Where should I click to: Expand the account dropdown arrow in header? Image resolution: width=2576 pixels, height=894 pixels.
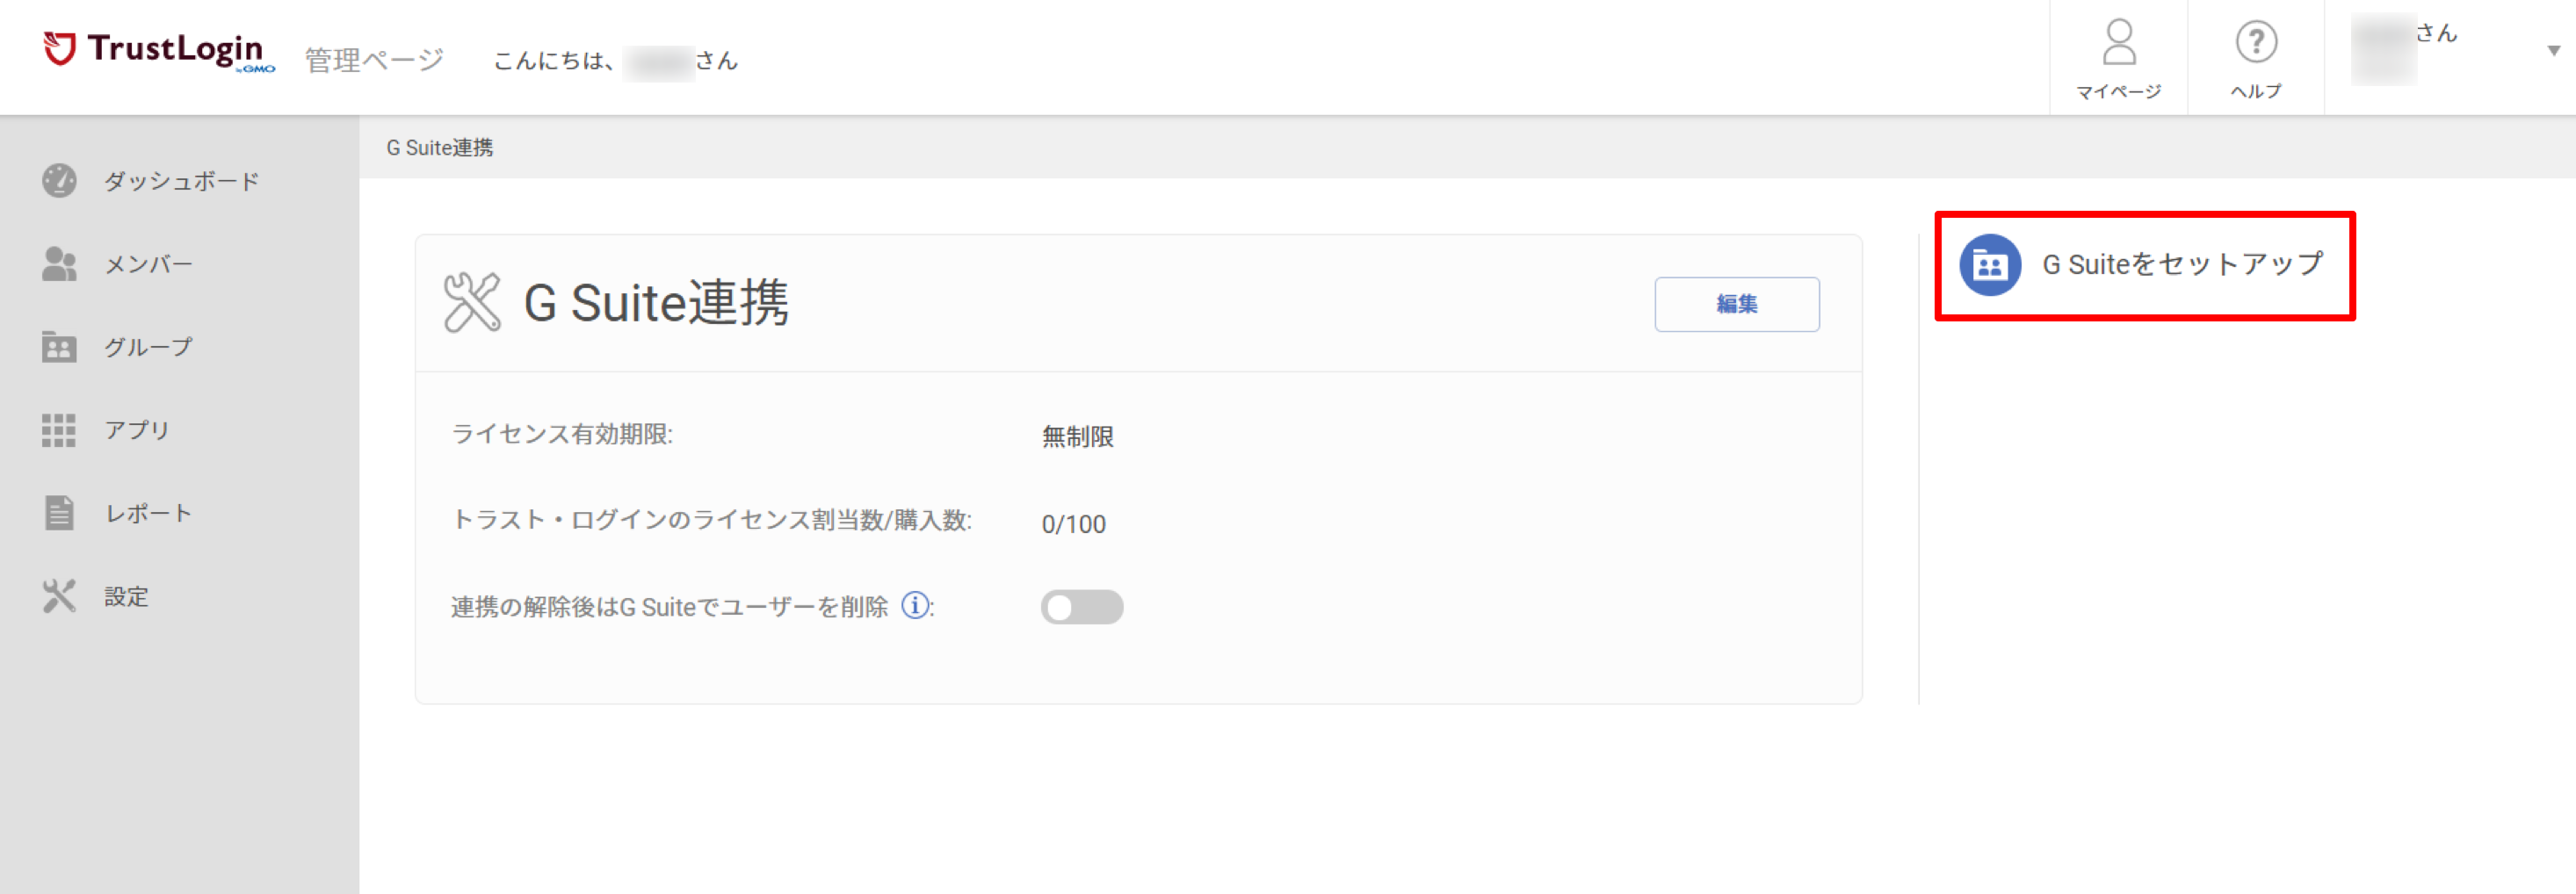[x=2553, y=51]
